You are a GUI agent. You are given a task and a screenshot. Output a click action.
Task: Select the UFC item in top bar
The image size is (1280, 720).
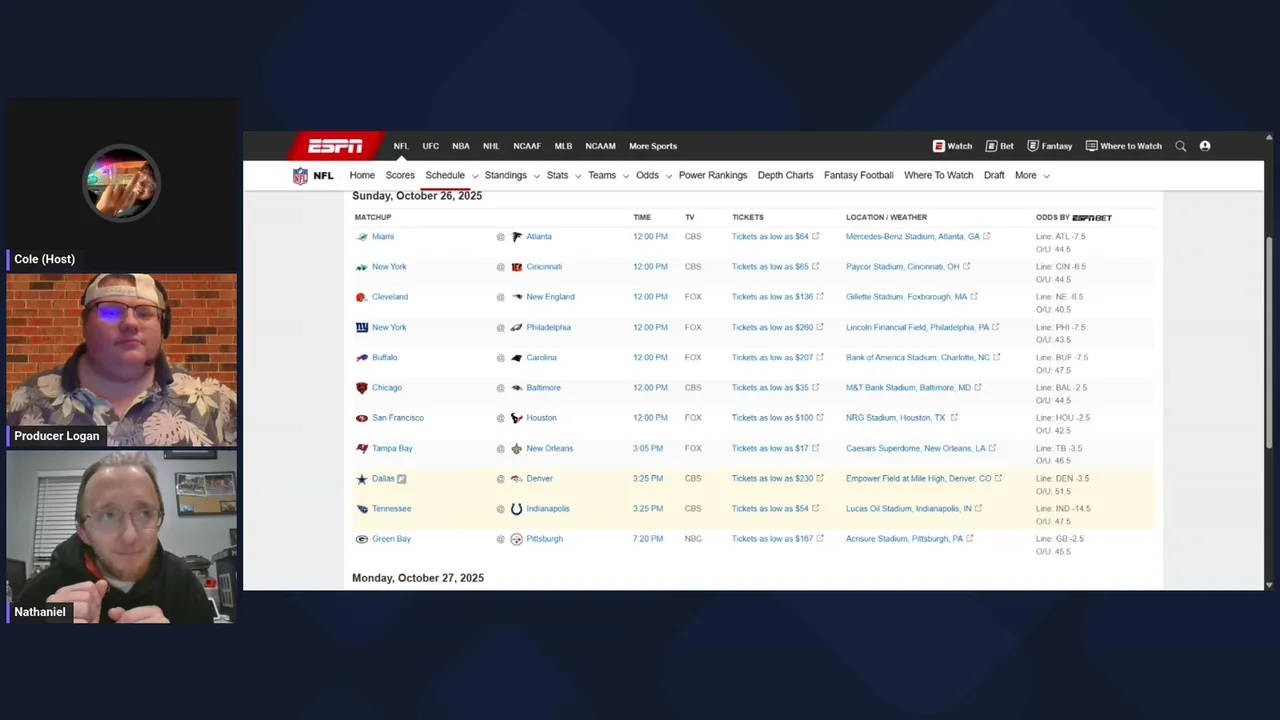click(x=431, y=146)
